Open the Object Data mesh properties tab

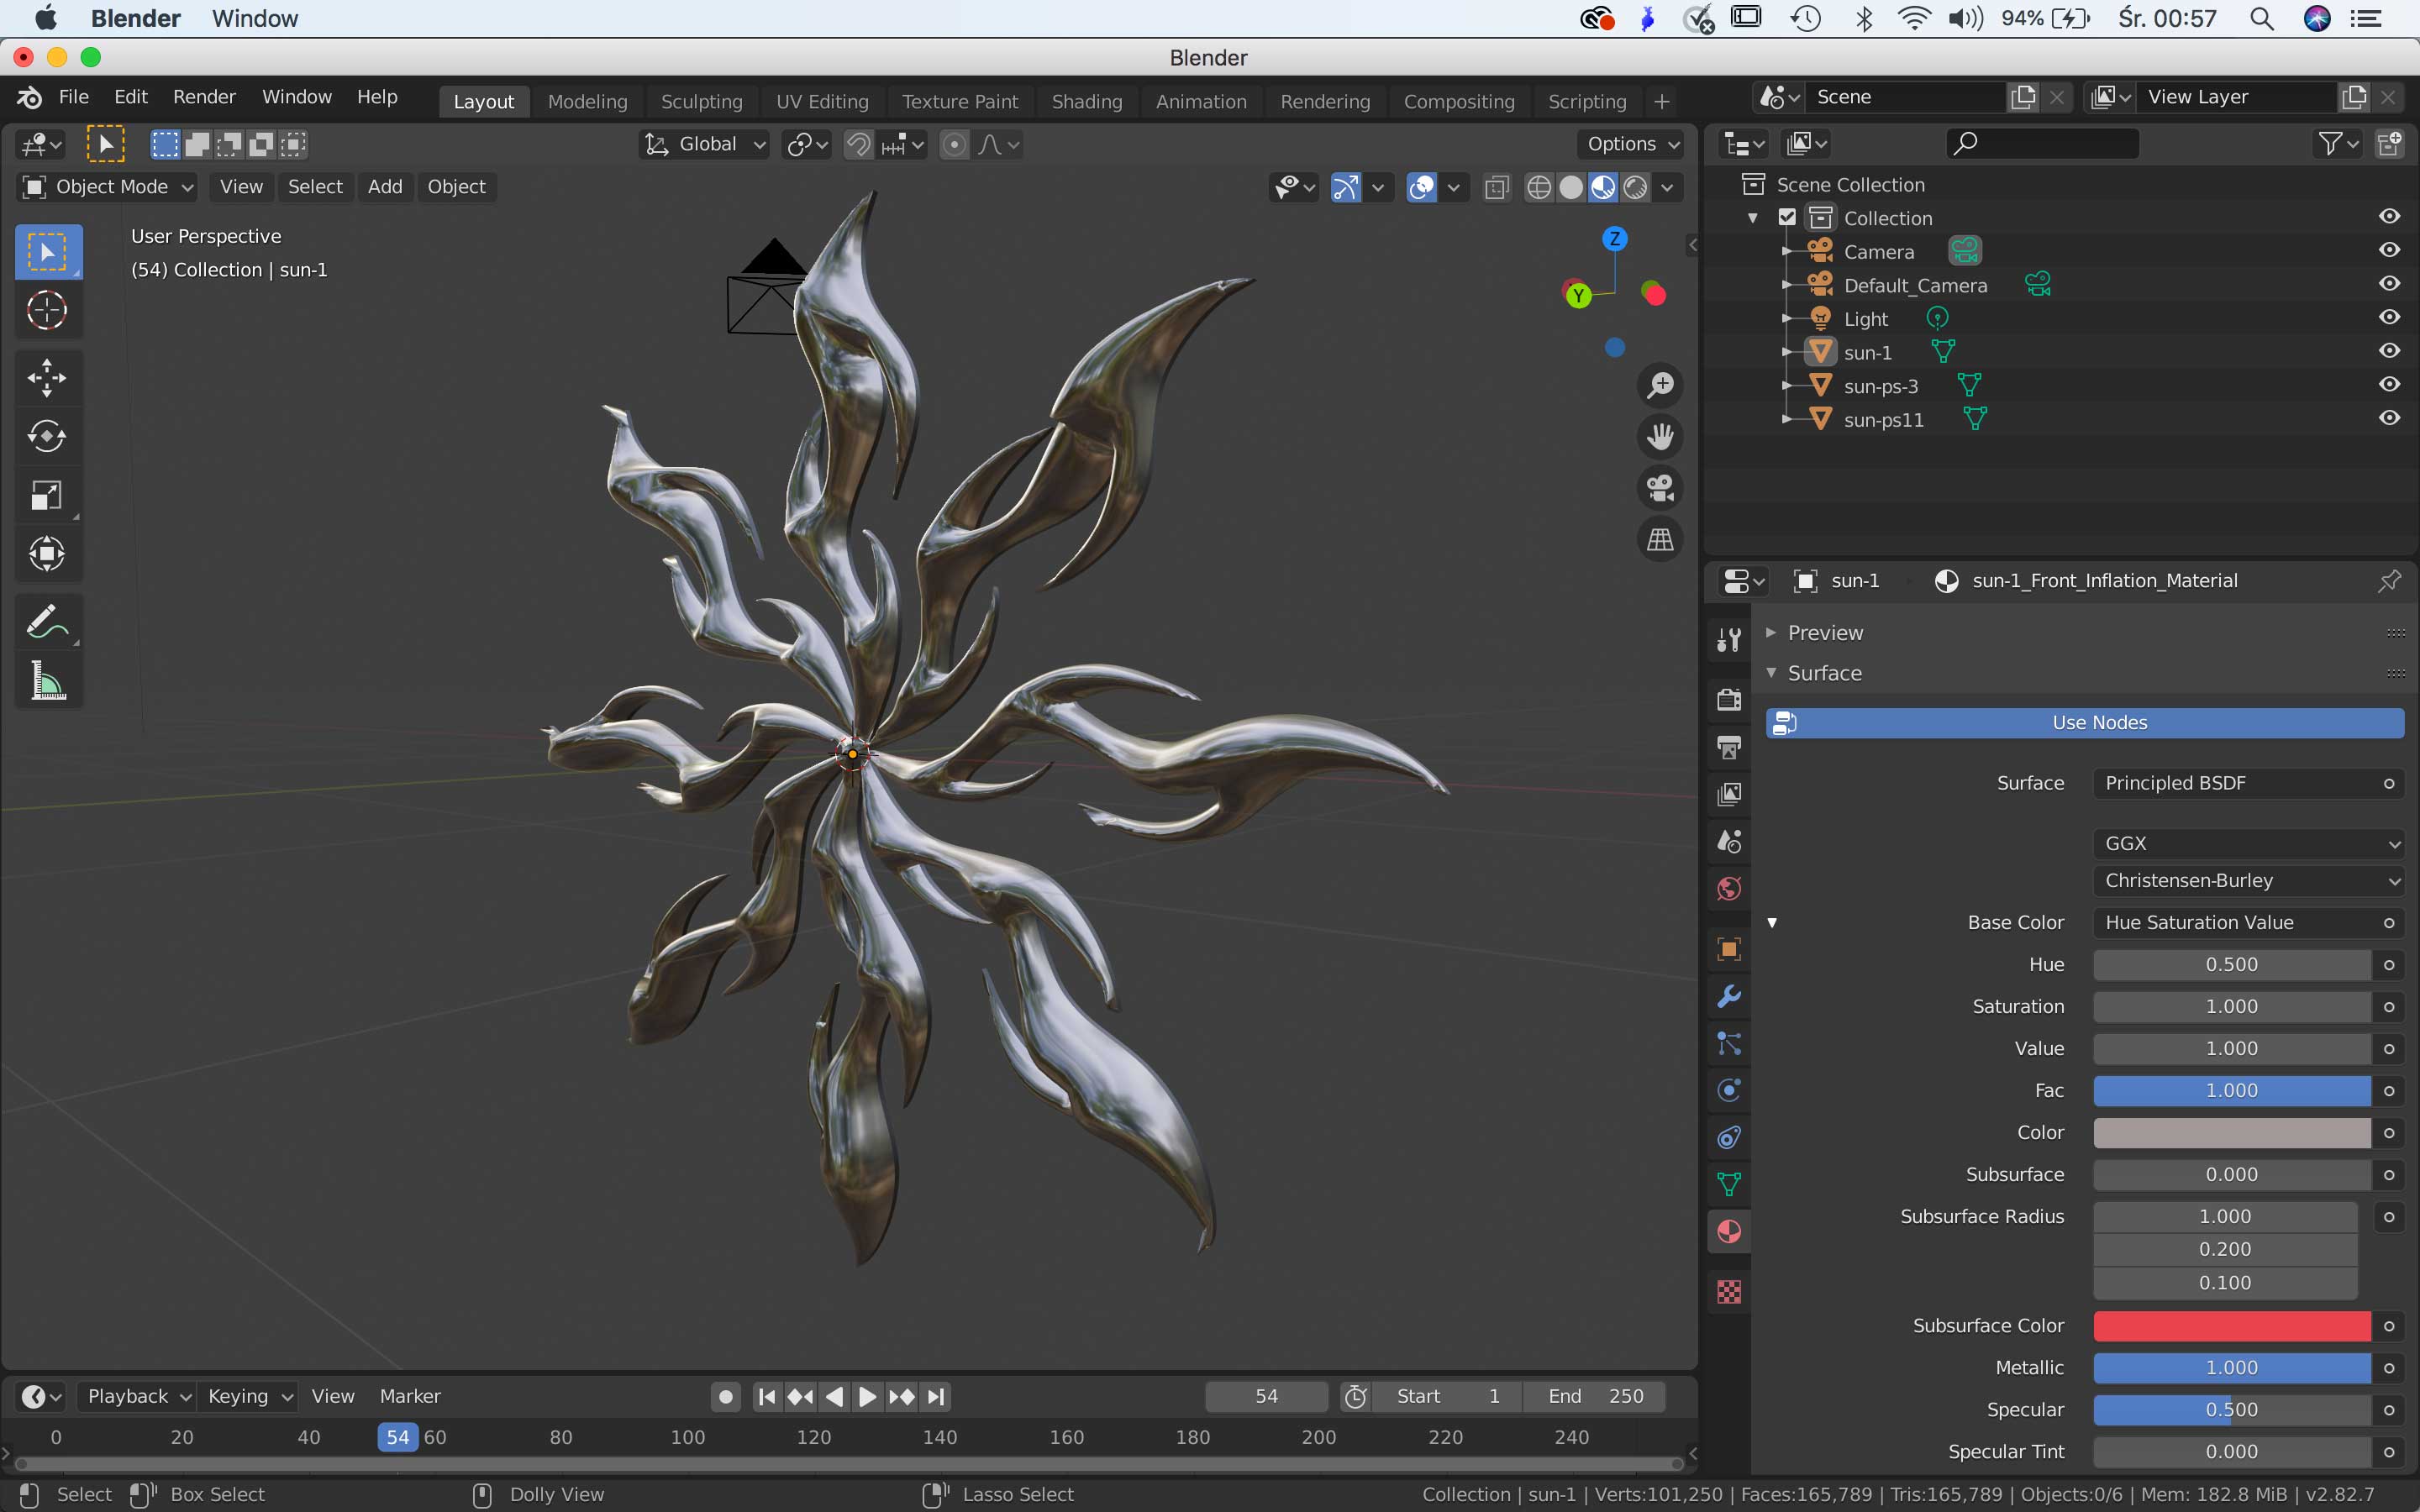pos(1729,1184)
